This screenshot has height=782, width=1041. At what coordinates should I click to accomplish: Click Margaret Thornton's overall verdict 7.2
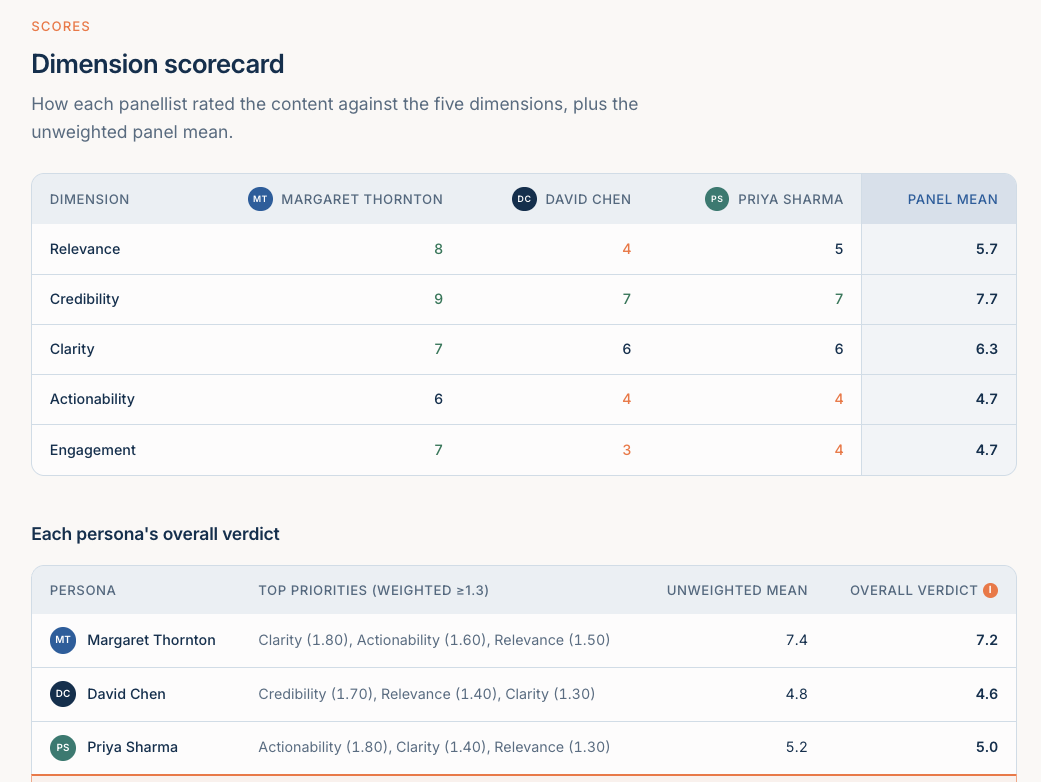coord(987,640)
